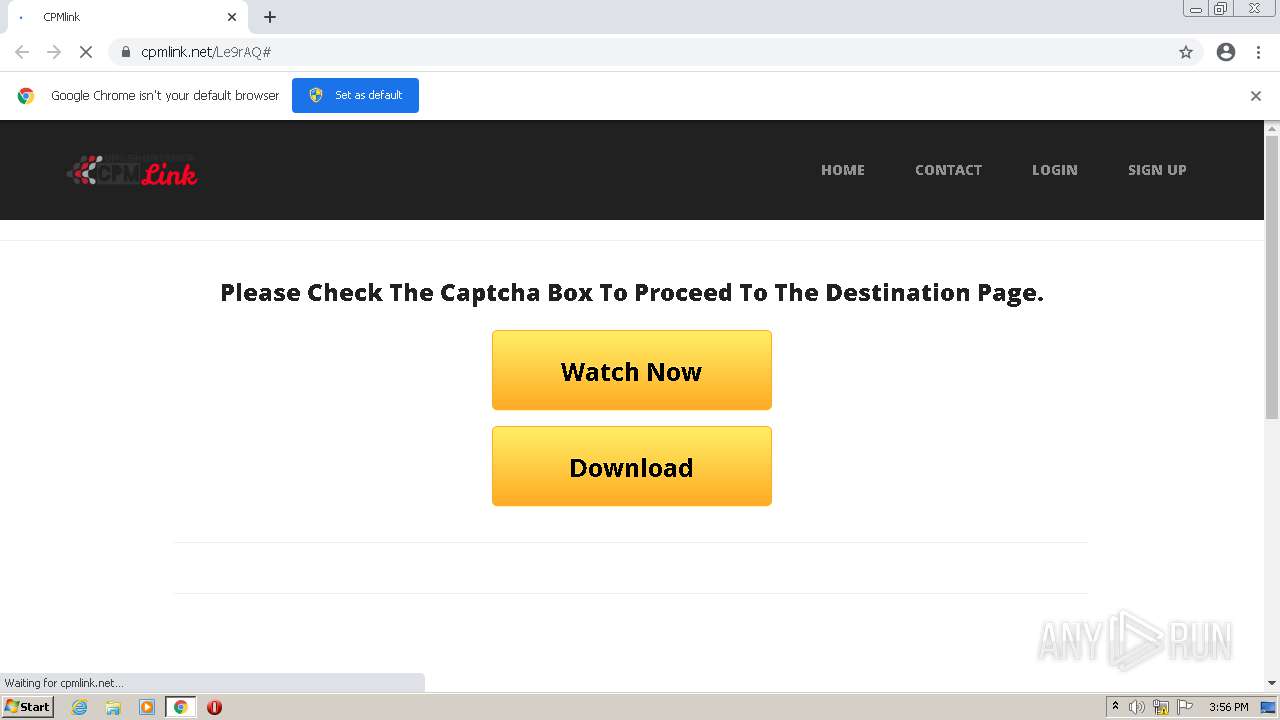
Task: Click the scrollbar down arrow
Action: point(1272,683)
